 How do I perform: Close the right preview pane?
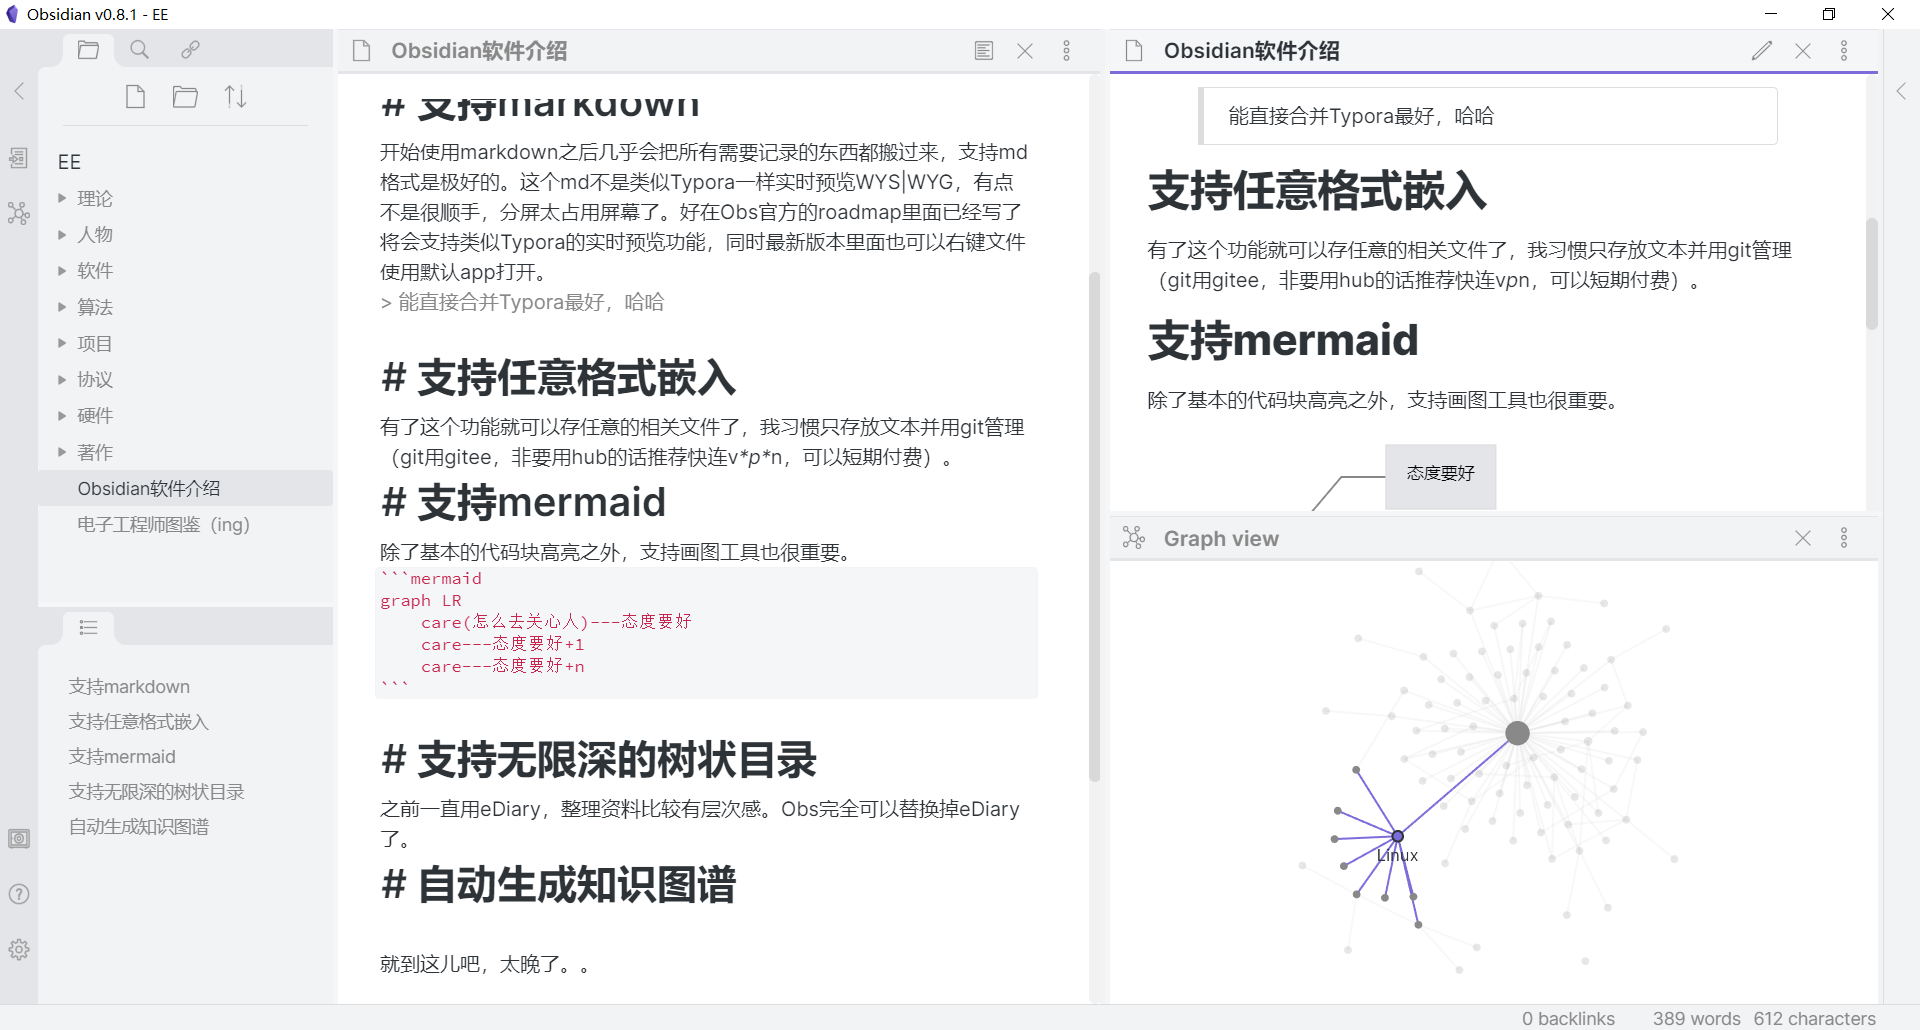[x=1803, y=51]
